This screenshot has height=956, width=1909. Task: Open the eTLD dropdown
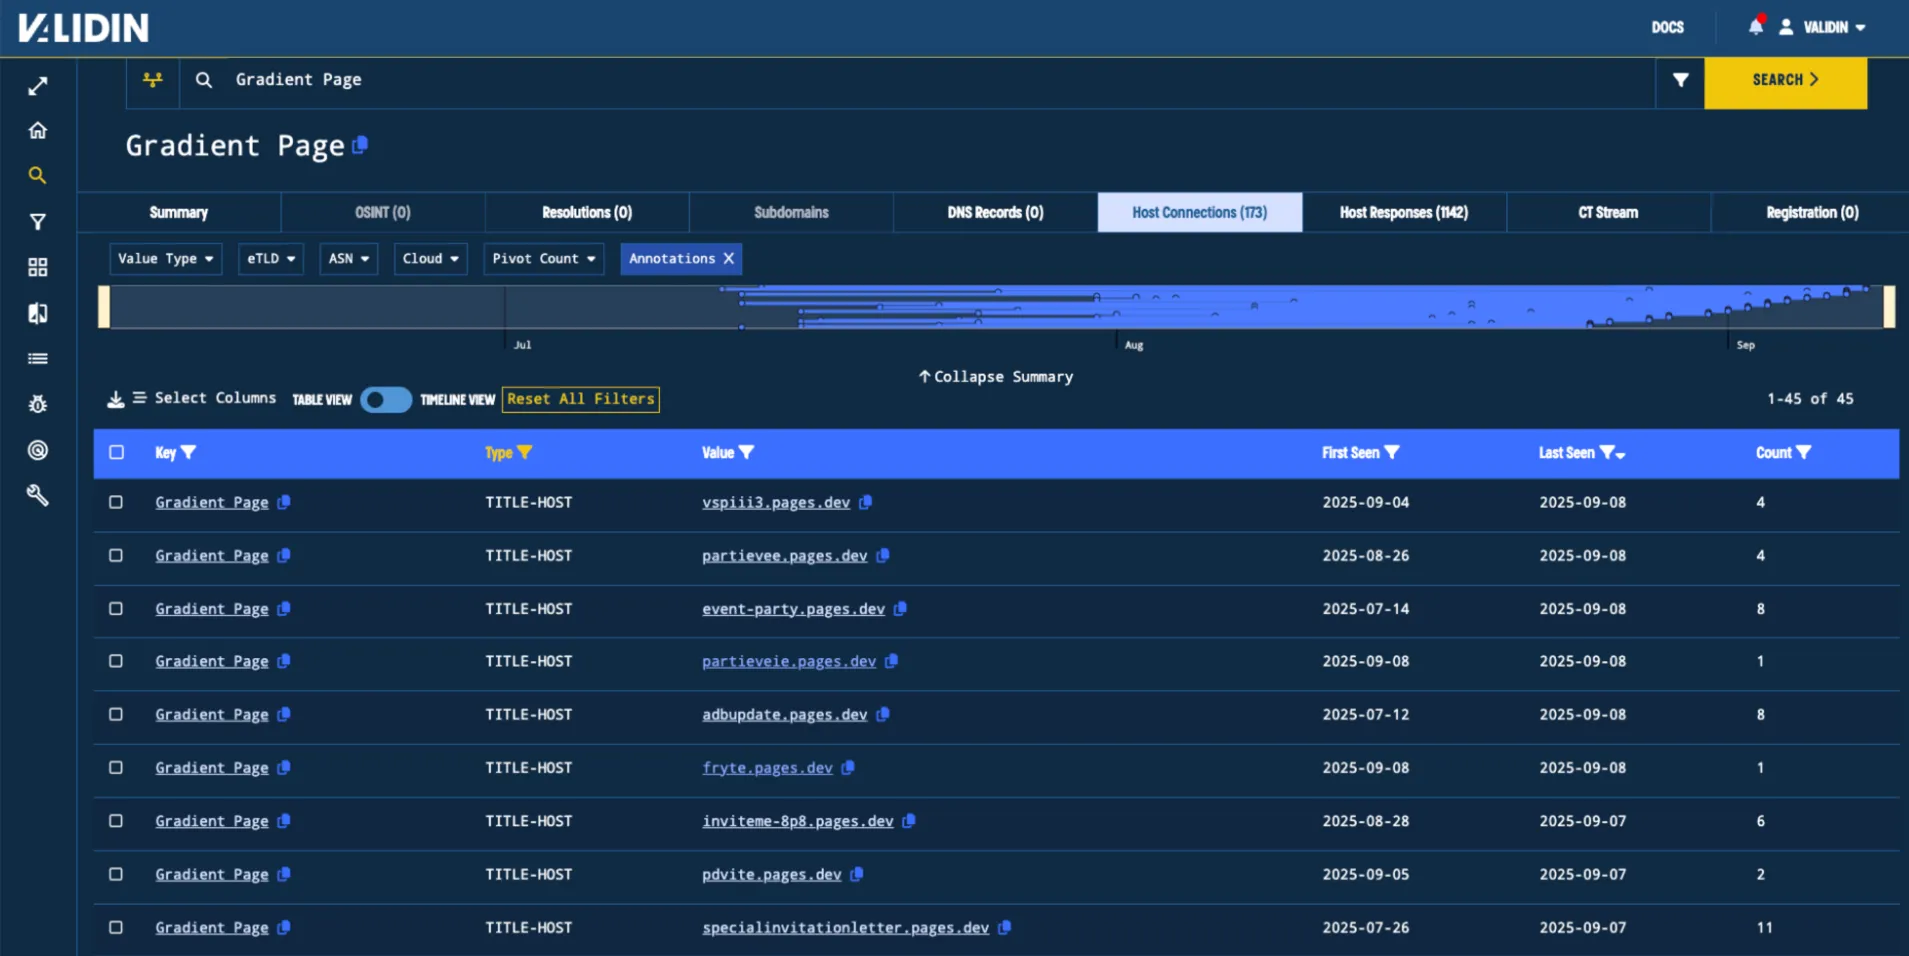coord(271,258)
